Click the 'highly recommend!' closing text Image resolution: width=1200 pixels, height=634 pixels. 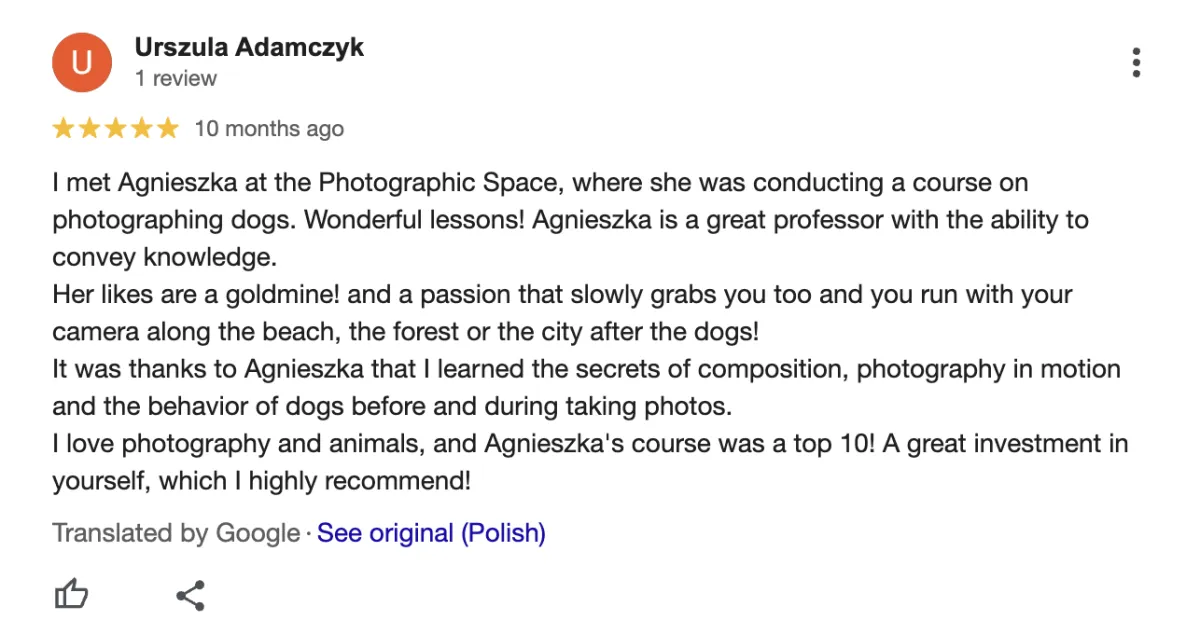(x=359, y=482)
